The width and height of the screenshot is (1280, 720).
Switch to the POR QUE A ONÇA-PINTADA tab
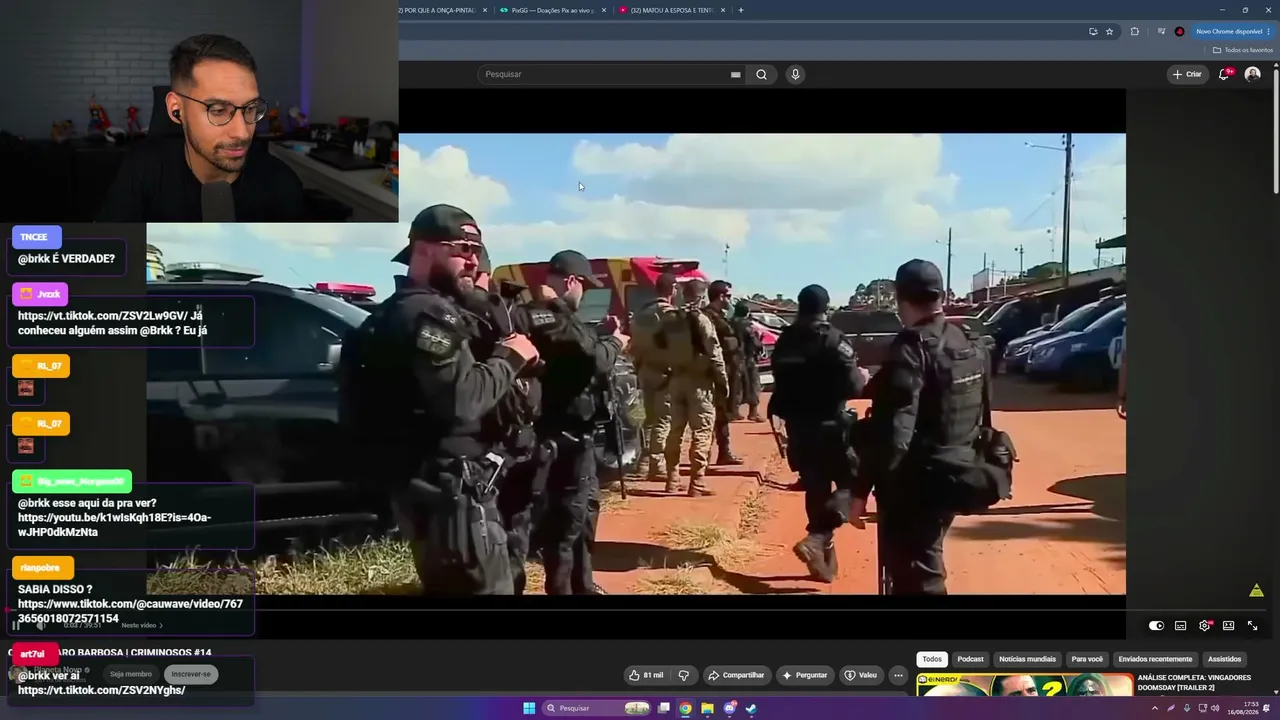tap(443, 10)
